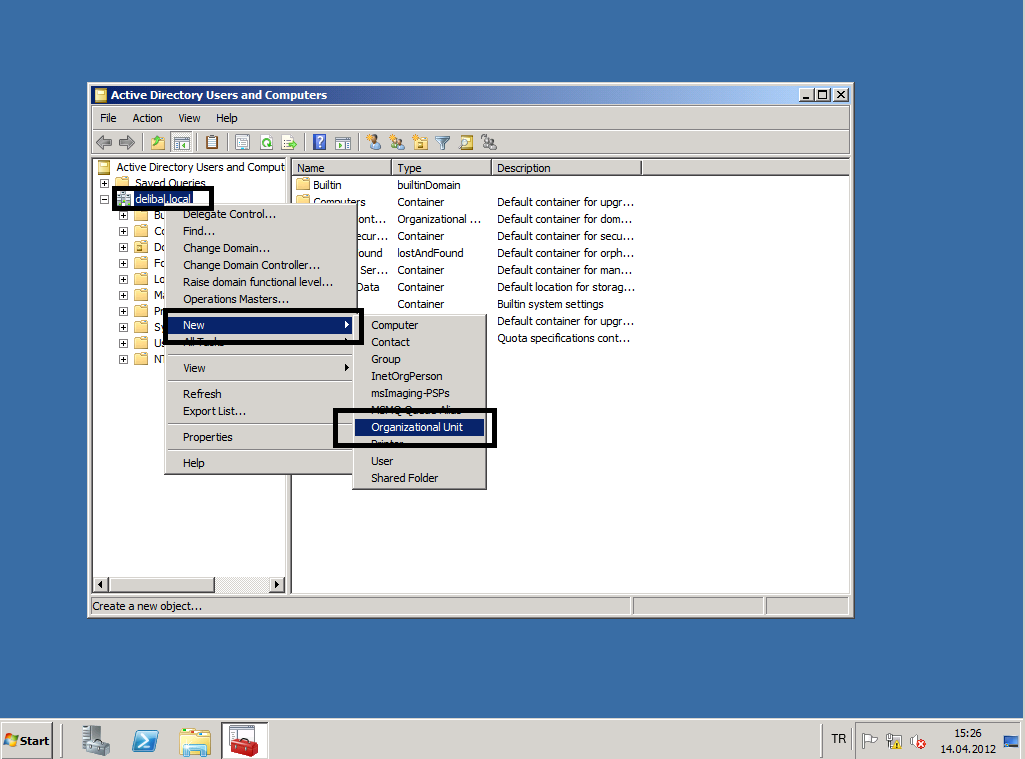Click the Find objects toolbar icon
The width and height of the screenshot is (1025, 759).
click(466, 143)
